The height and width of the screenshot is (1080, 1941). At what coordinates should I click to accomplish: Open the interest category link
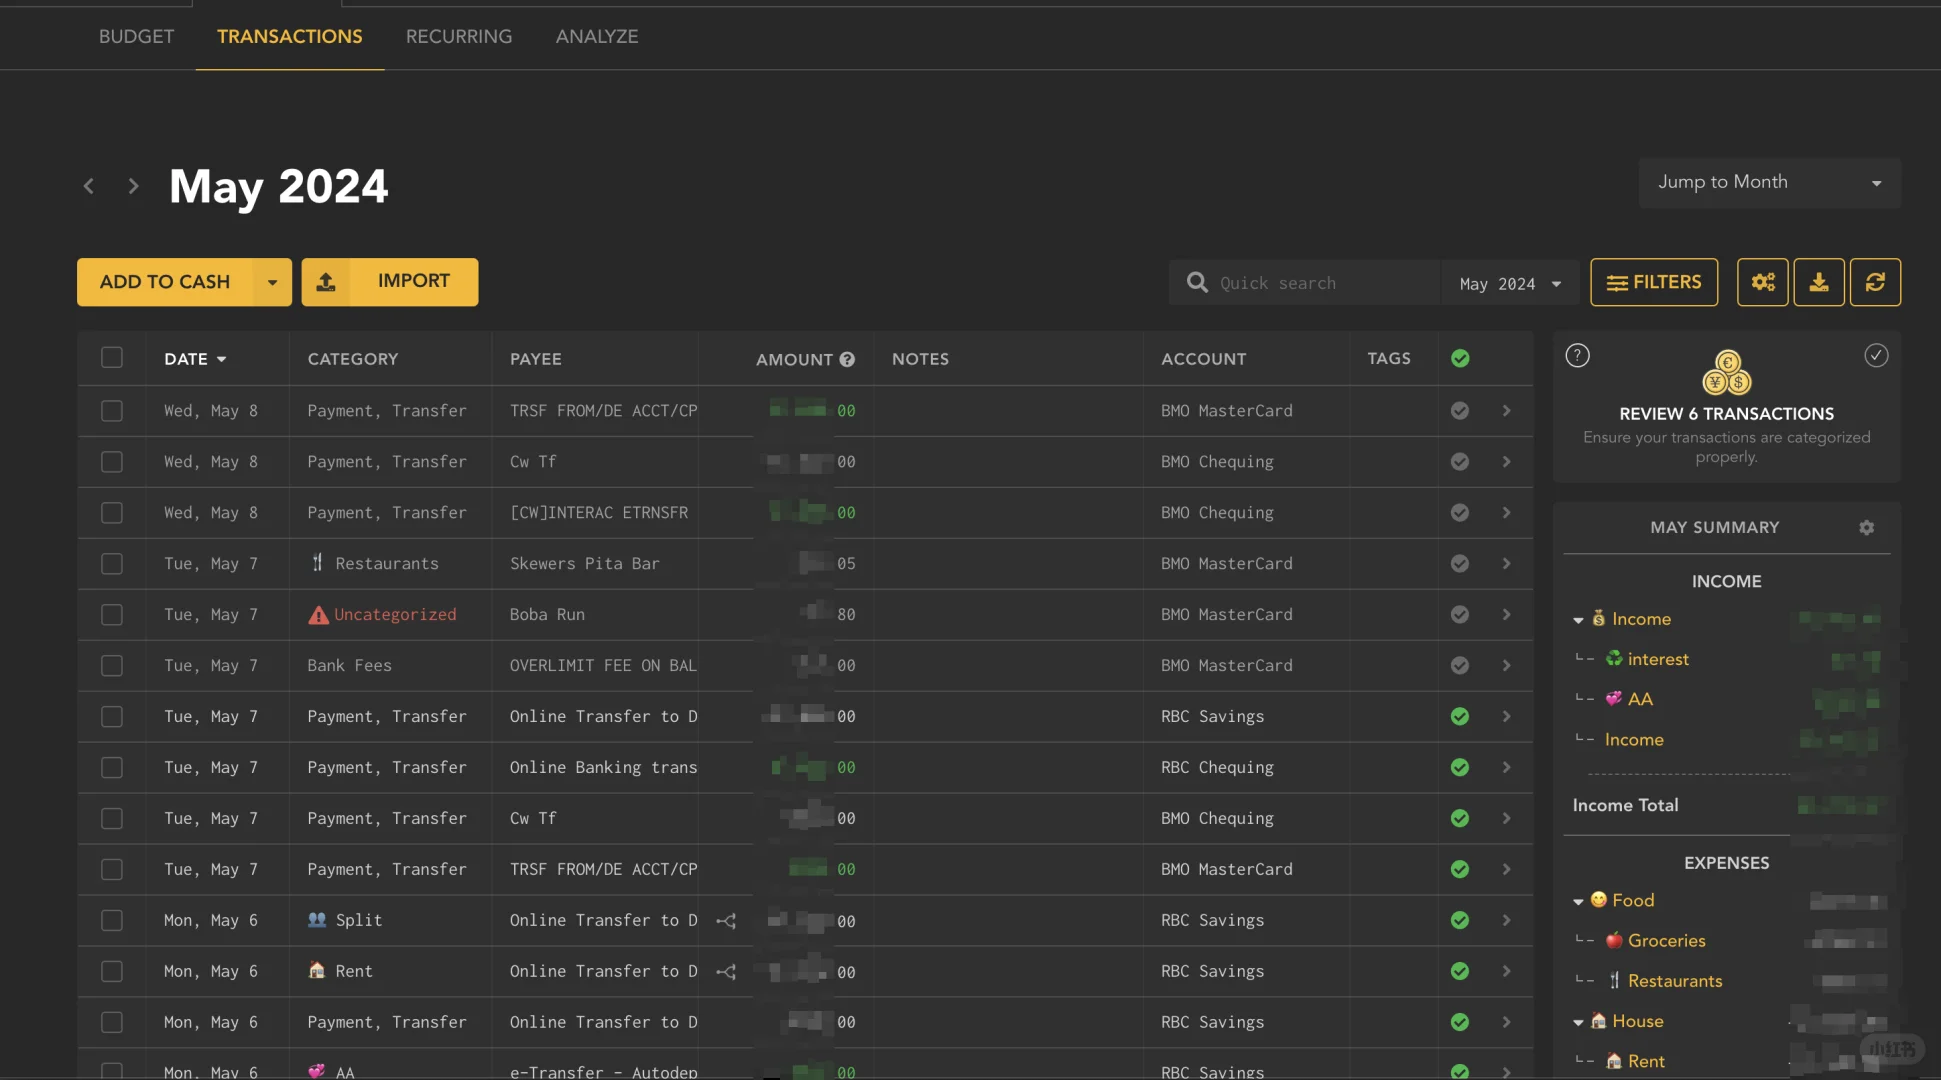pyautogui.click(x=1658, y=660)
